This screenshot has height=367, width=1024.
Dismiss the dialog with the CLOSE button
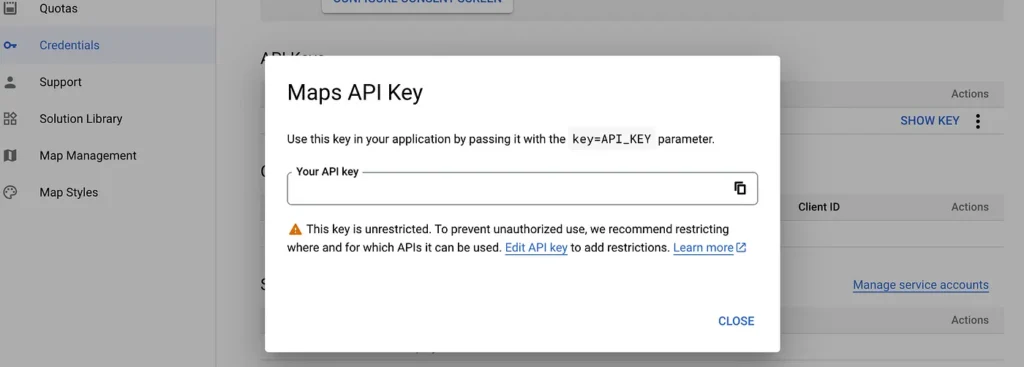click(736, 321)
